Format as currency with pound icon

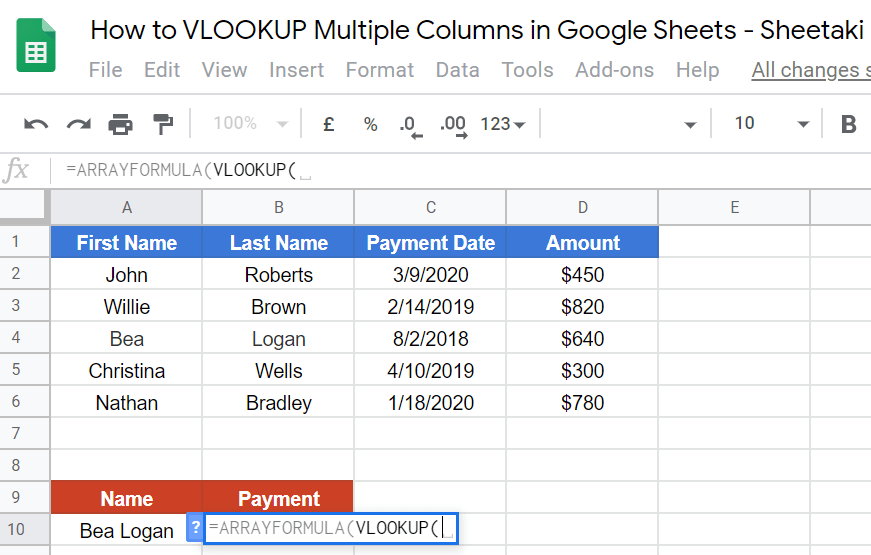[x=329, y=124]
